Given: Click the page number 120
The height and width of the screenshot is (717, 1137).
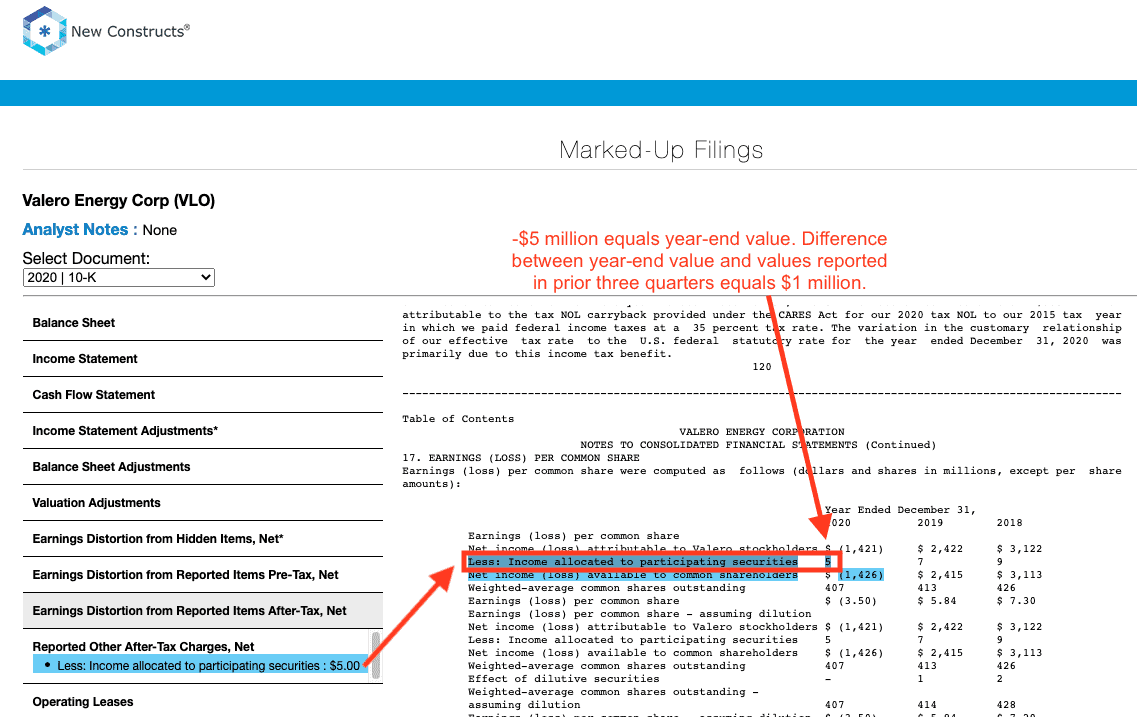Looking at the screenshot, I should [x=761, y=367].
